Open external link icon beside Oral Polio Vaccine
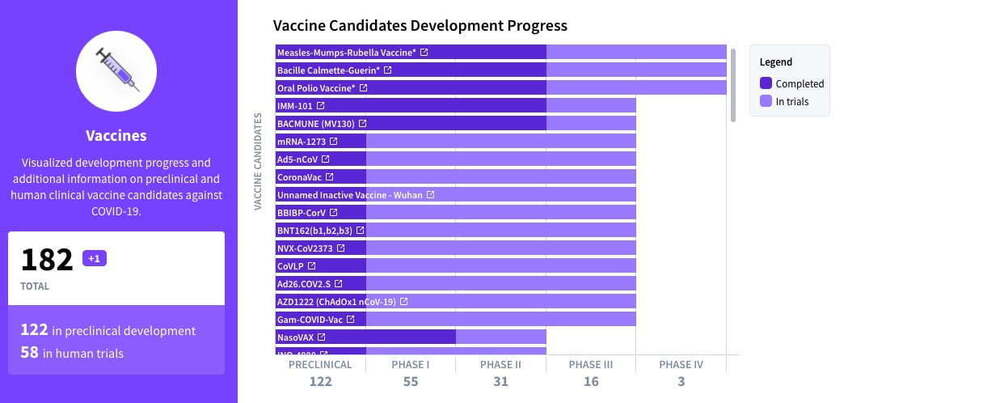Viewport: 1000px width, 403px height. click(x=363, y=88)
